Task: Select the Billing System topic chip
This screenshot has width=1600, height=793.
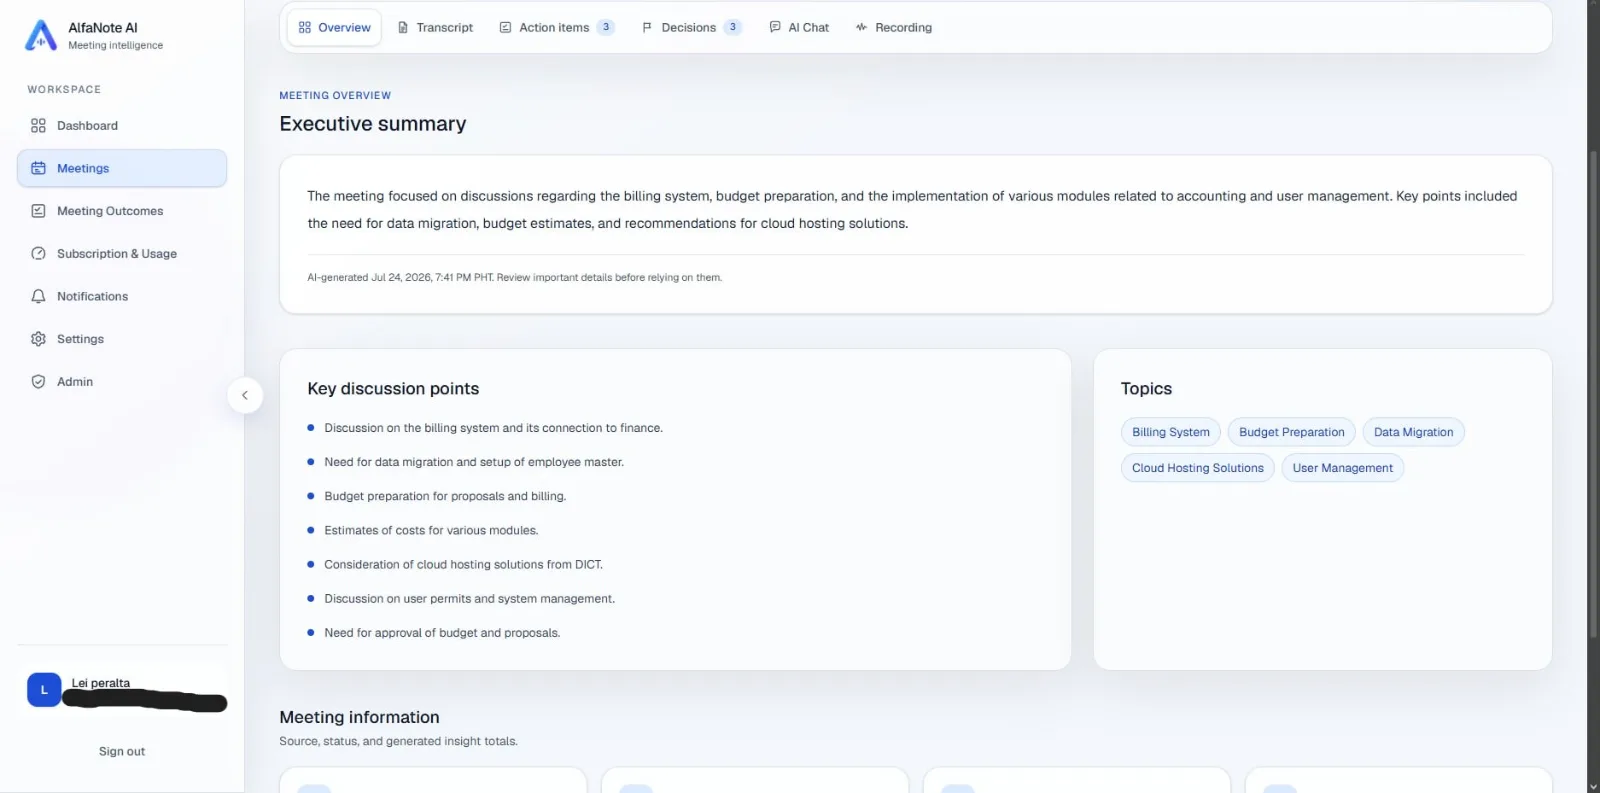Action: click(x=1171, y=432)
